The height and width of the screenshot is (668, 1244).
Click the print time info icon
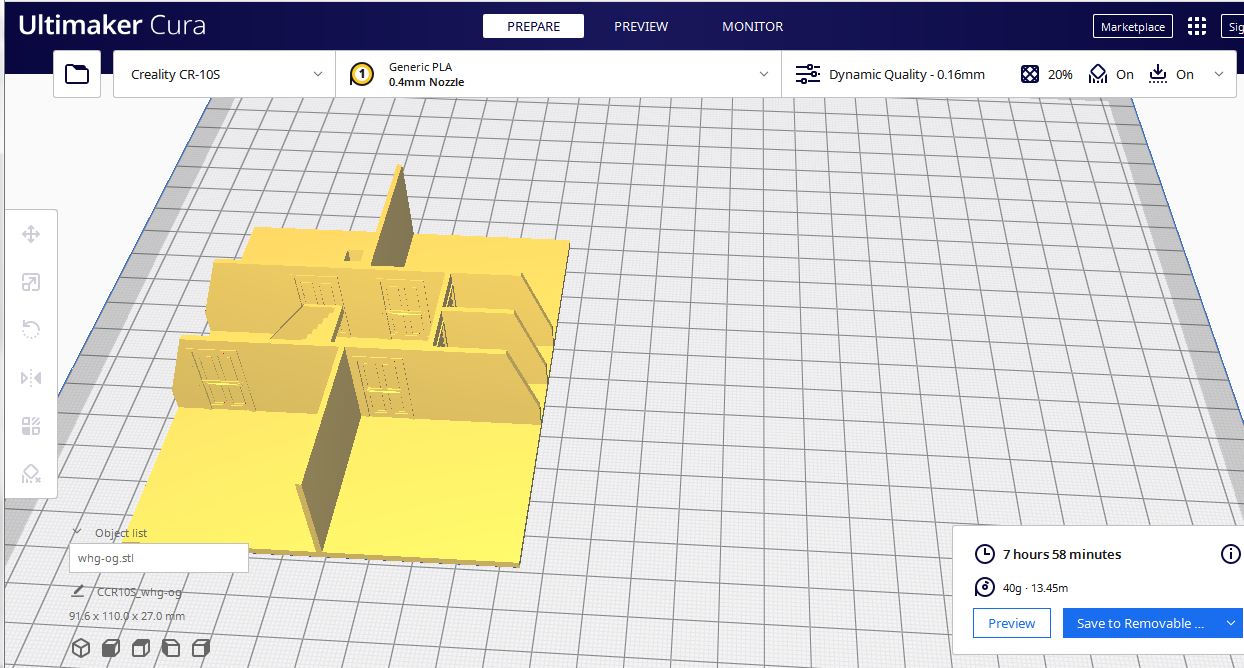coord(1230,554)
